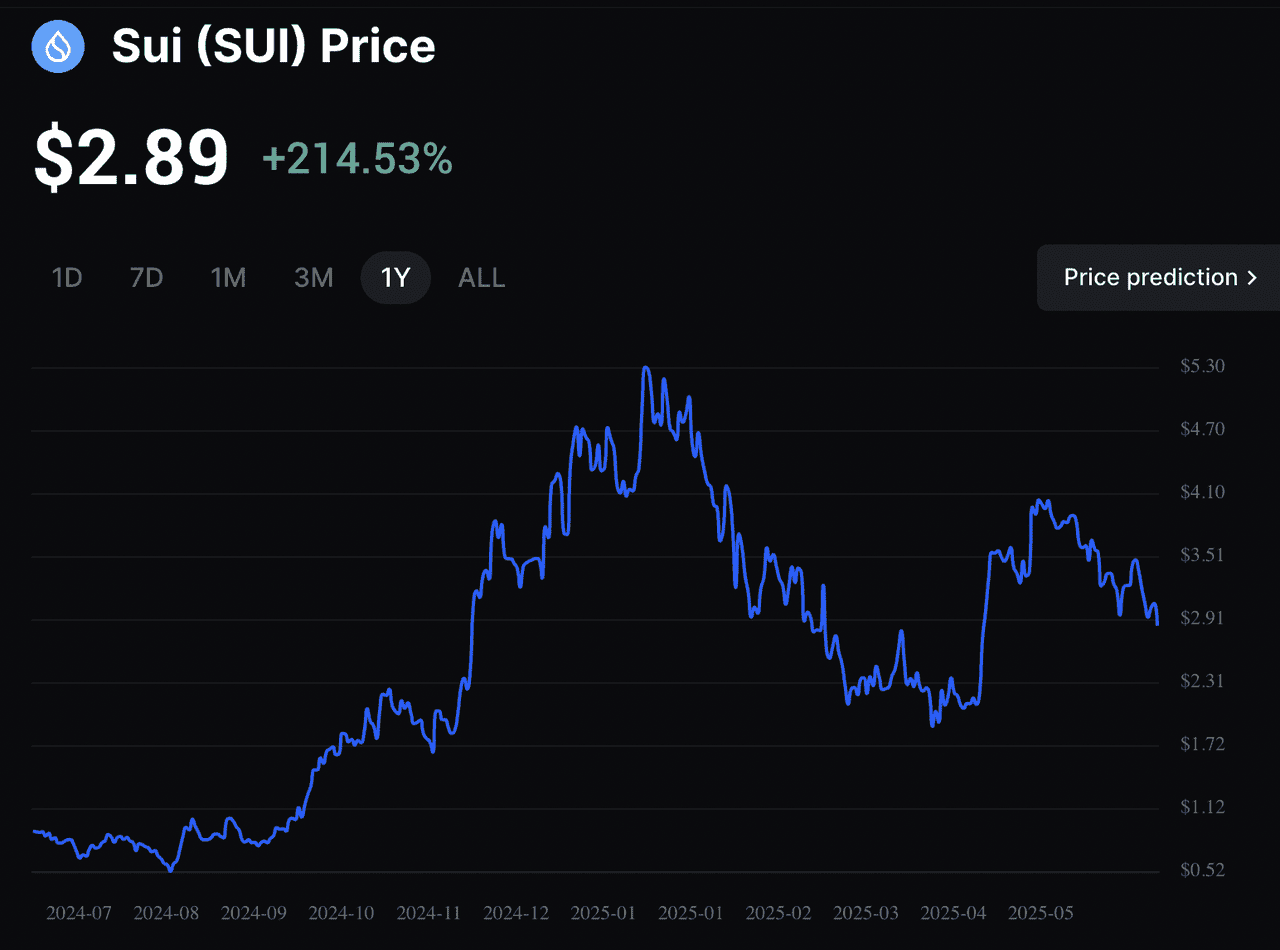Click the Sui (SUI) Price heading

(x=273, y=47)
